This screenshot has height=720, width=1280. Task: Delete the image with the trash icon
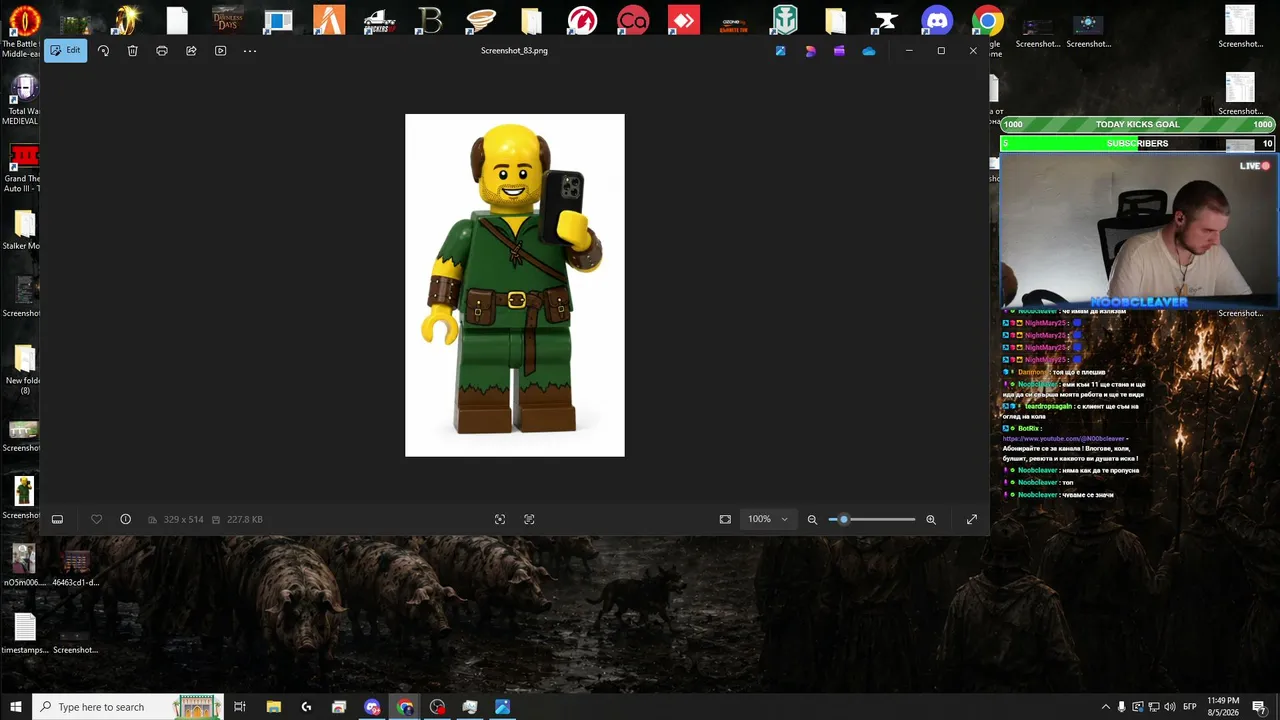tap(132, 51)
